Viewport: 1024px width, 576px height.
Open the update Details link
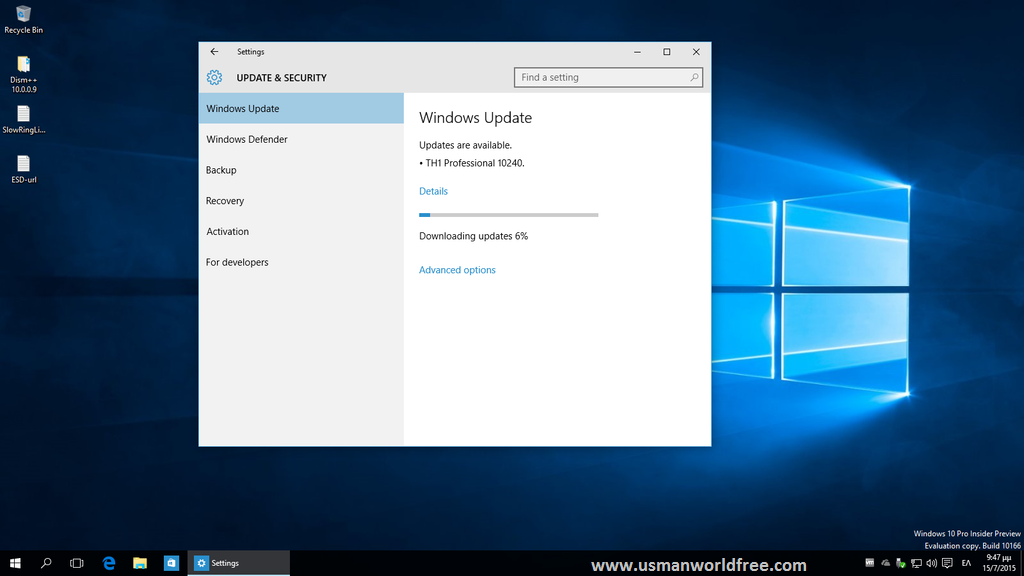(x=433, y=191)
